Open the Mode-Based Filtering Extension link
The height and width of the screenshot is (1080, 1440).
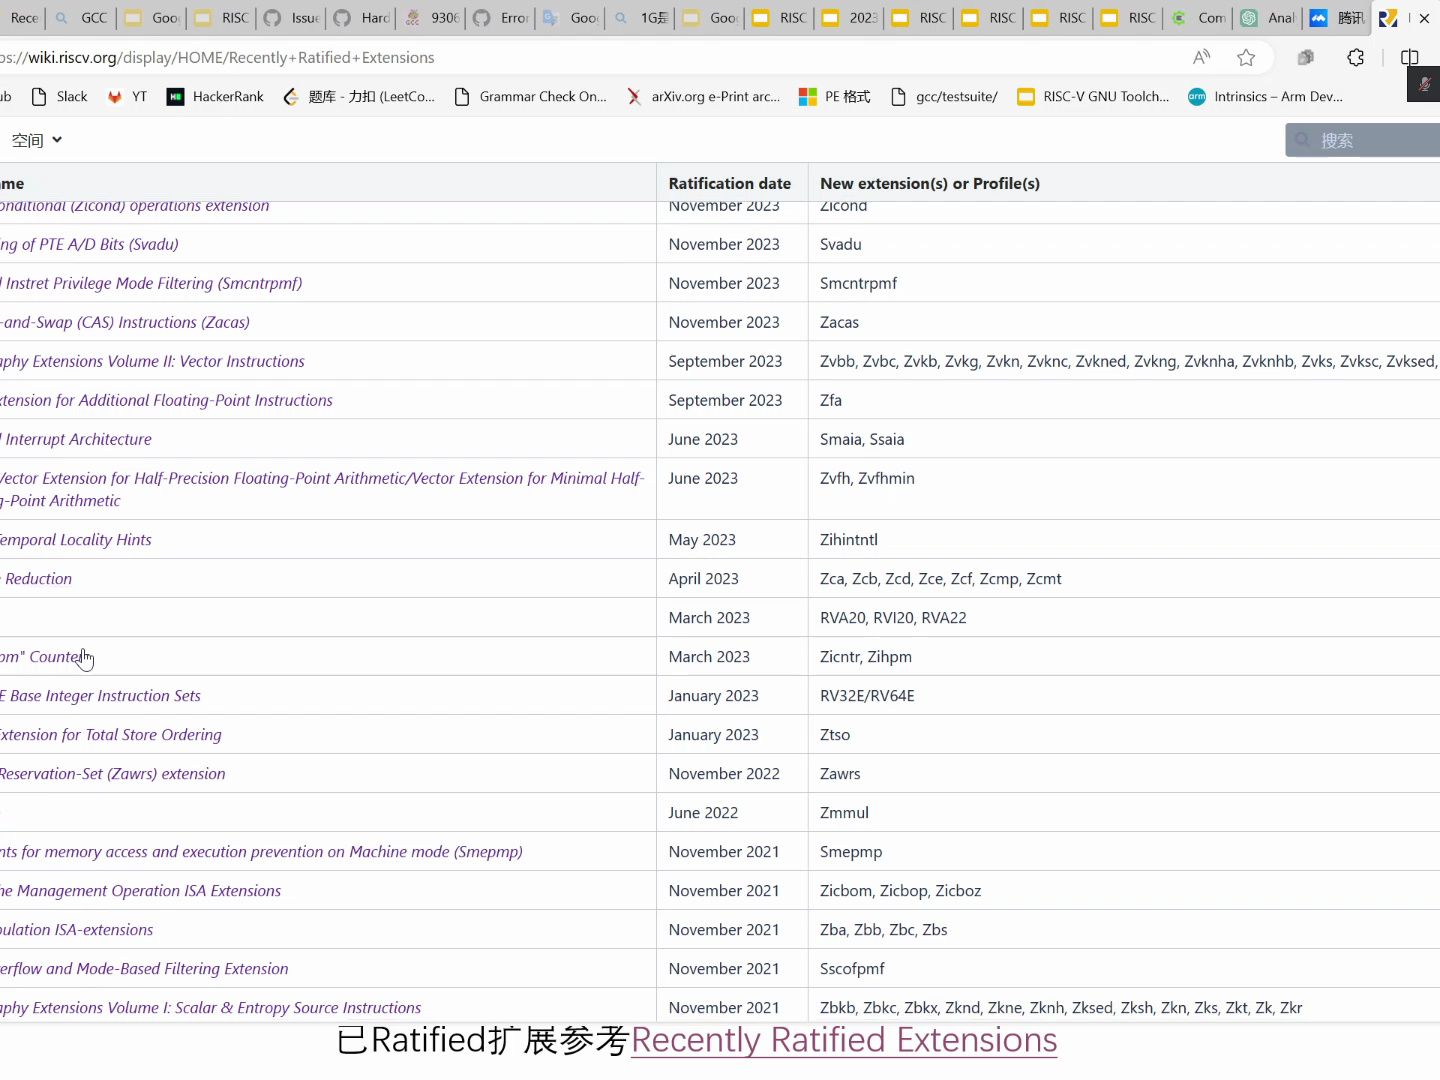pyautogui.click(x=144, y=968)
